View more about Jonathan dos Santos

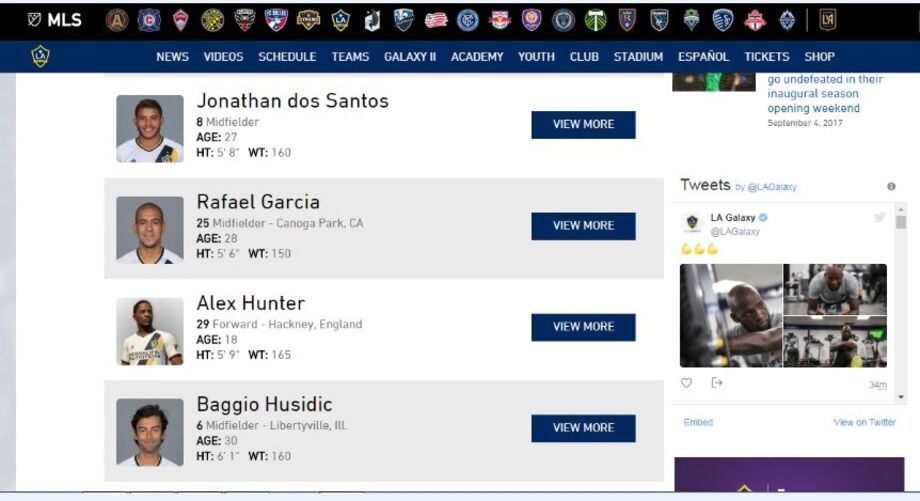(x=583, y=124)
